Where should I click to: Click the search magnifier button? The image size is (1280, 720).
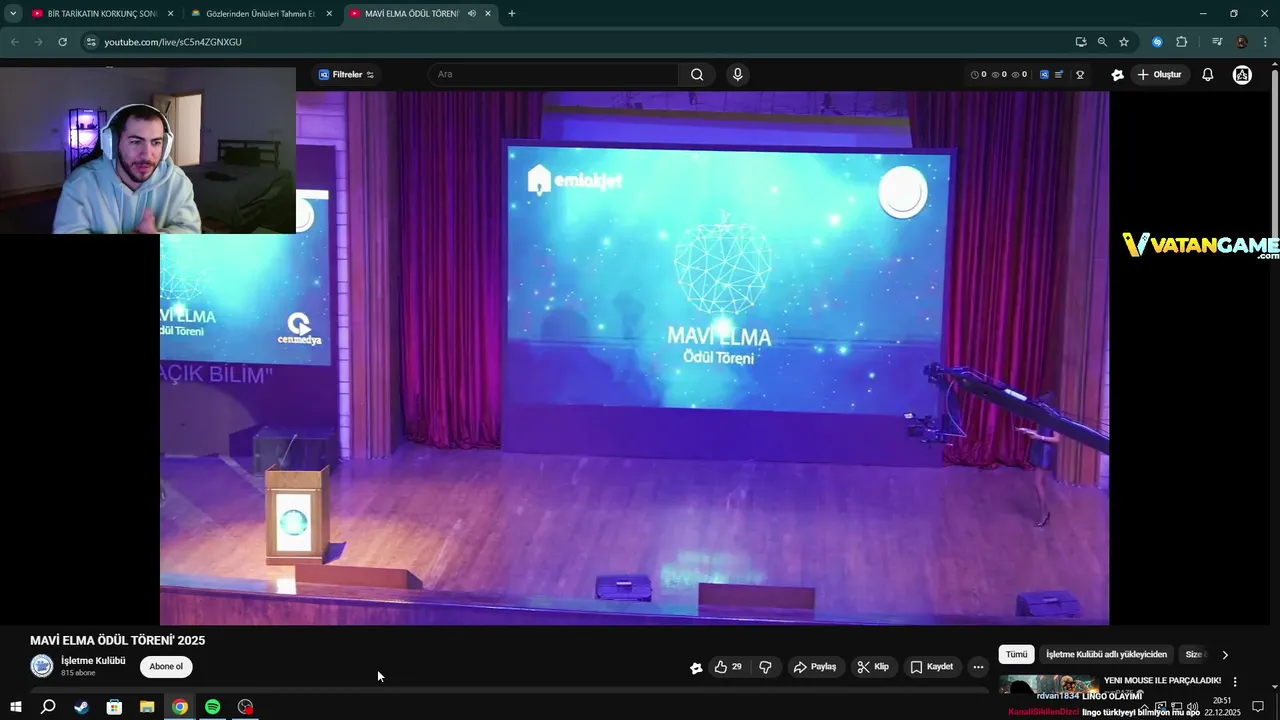(x=697, y=74)
